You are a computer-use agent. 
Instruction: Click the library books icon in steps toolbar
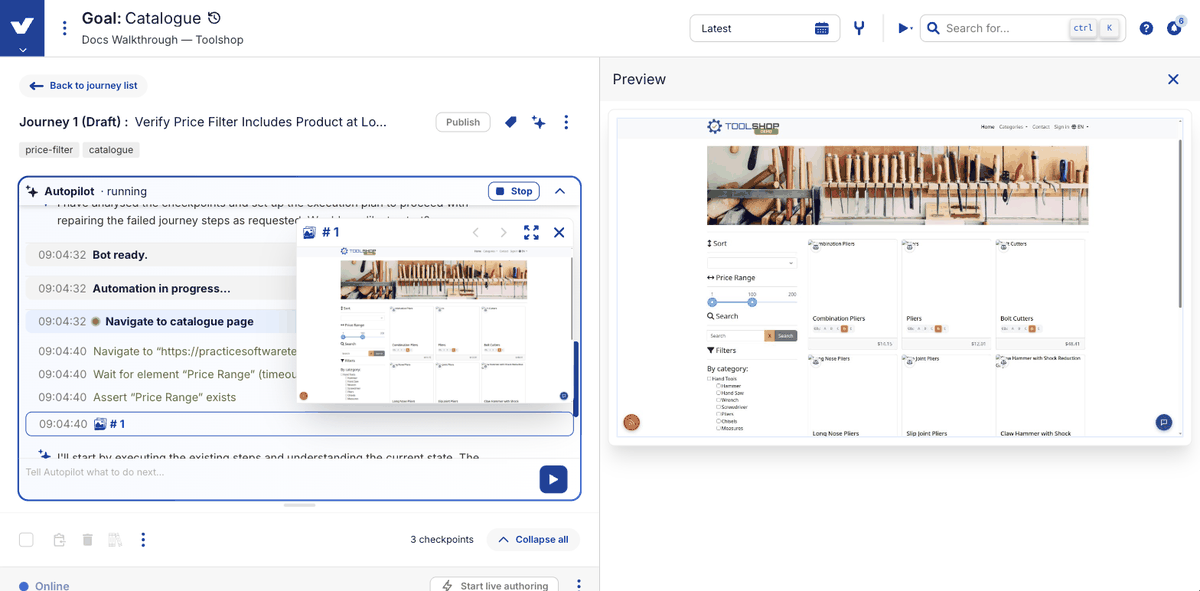[x=115, y=540]
